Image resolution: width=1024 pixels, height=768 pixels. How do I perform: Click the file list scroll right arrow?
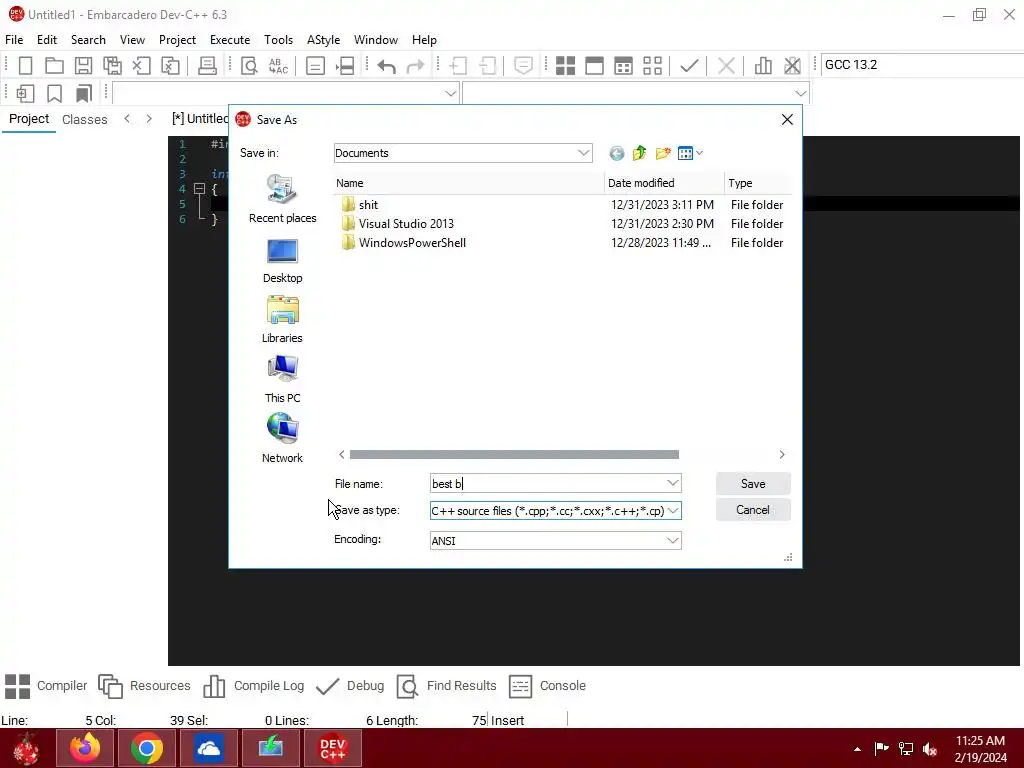pyautogui.click(x=782, y=455)
